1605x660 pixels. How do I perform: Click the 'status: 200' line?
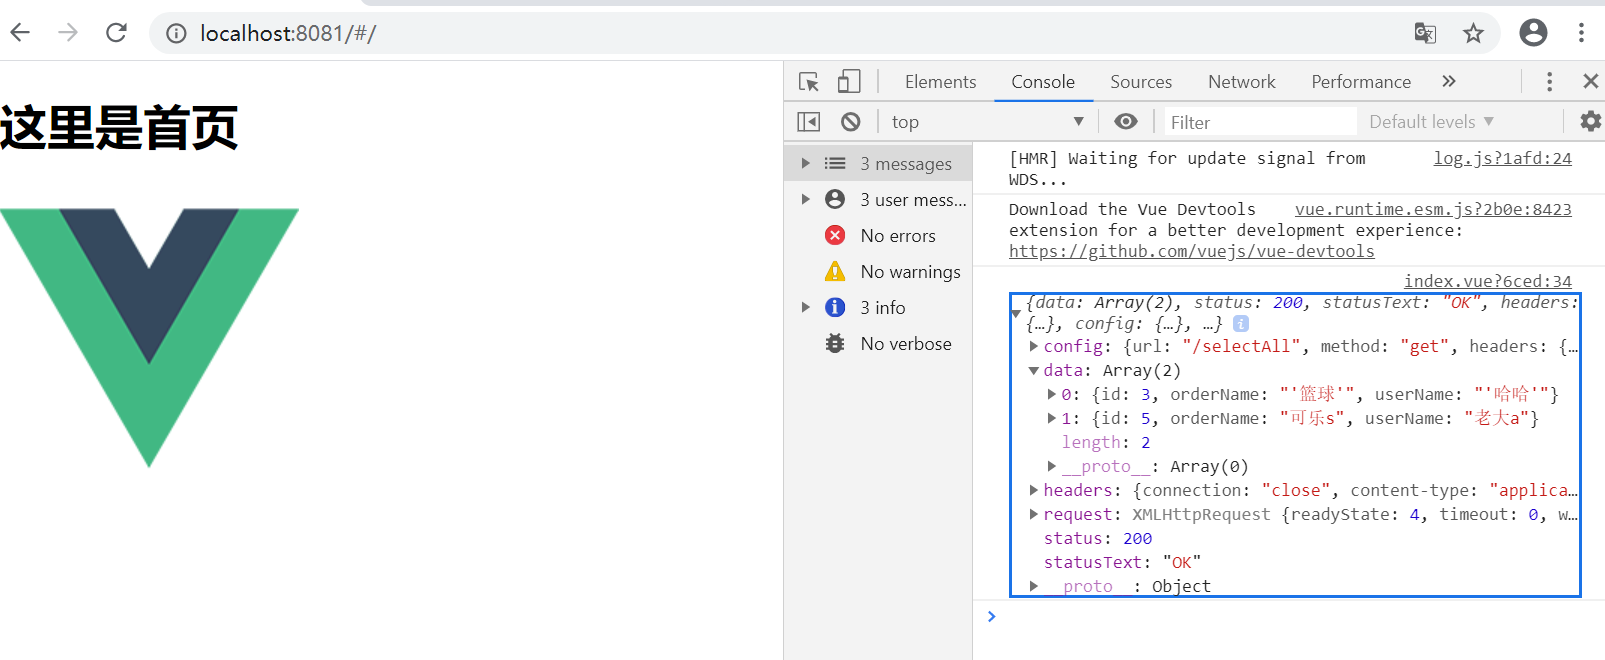1097,538
